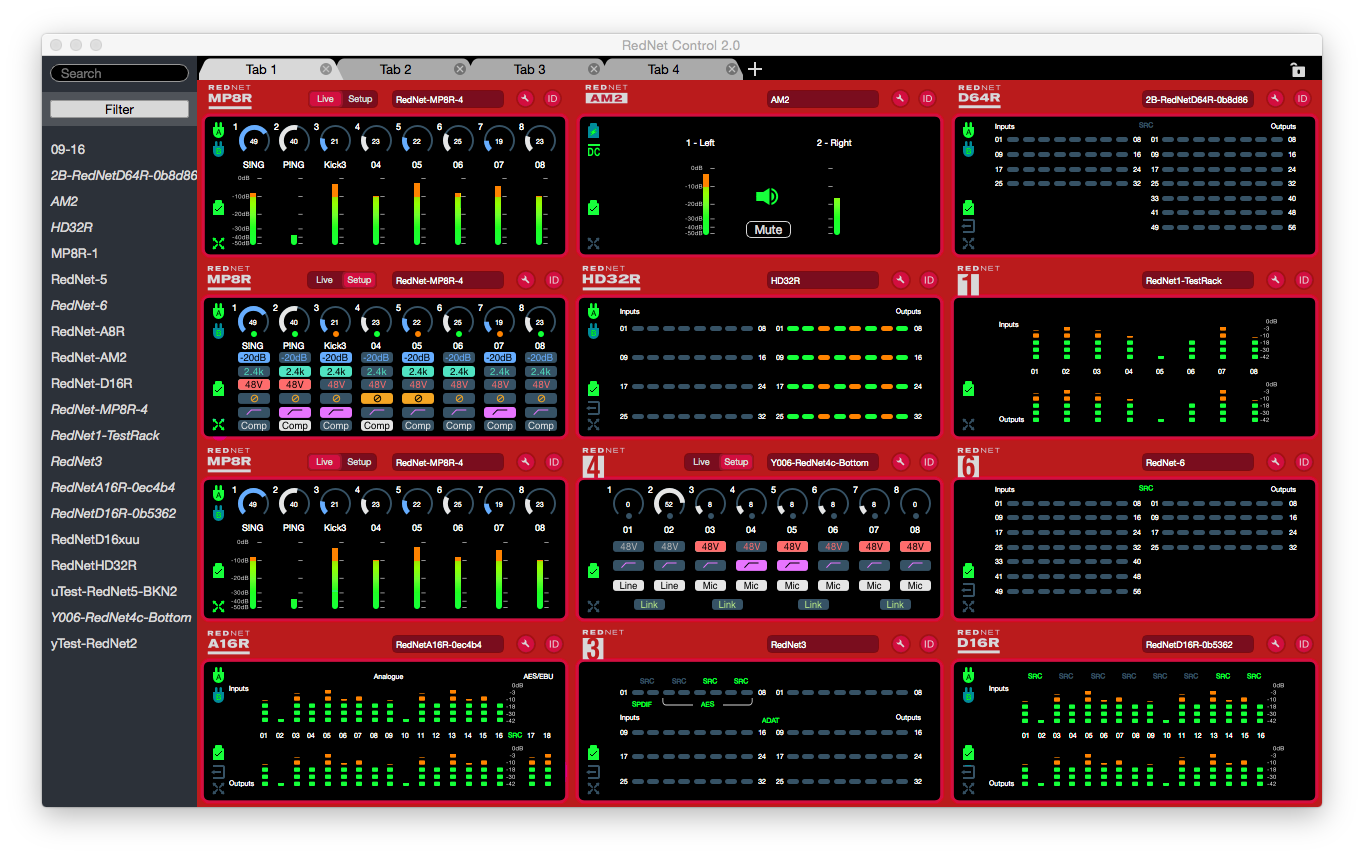Open the wrench settings for AM2 device
The height and width of the screenshot is (857, 1364).
pyautogui.click(x=900, y=98)
